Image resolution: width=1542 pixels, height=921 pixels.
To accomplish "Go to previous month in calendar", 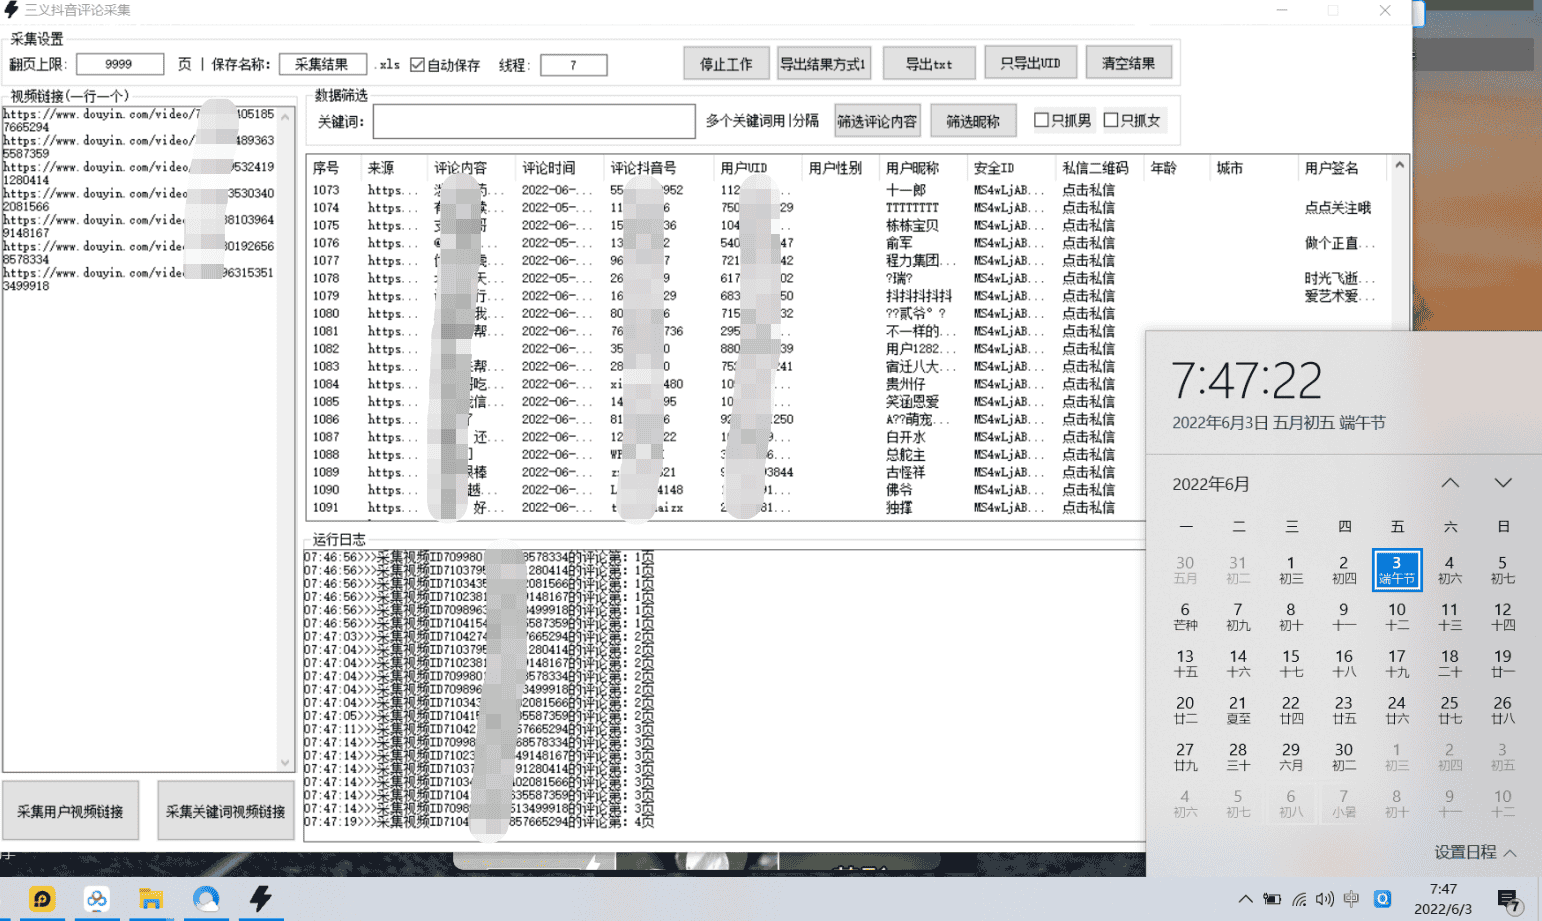I will (1450, 483).
